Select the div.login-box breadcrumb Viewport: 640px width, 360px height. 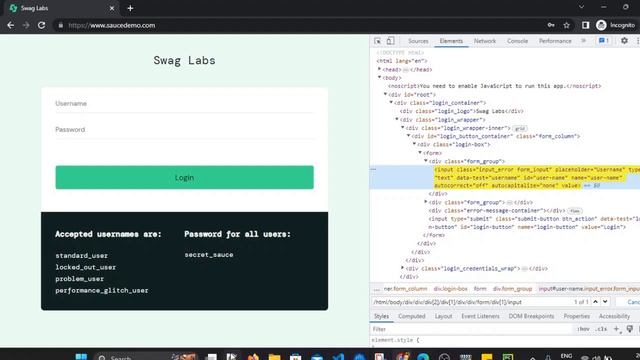[450, 289]
